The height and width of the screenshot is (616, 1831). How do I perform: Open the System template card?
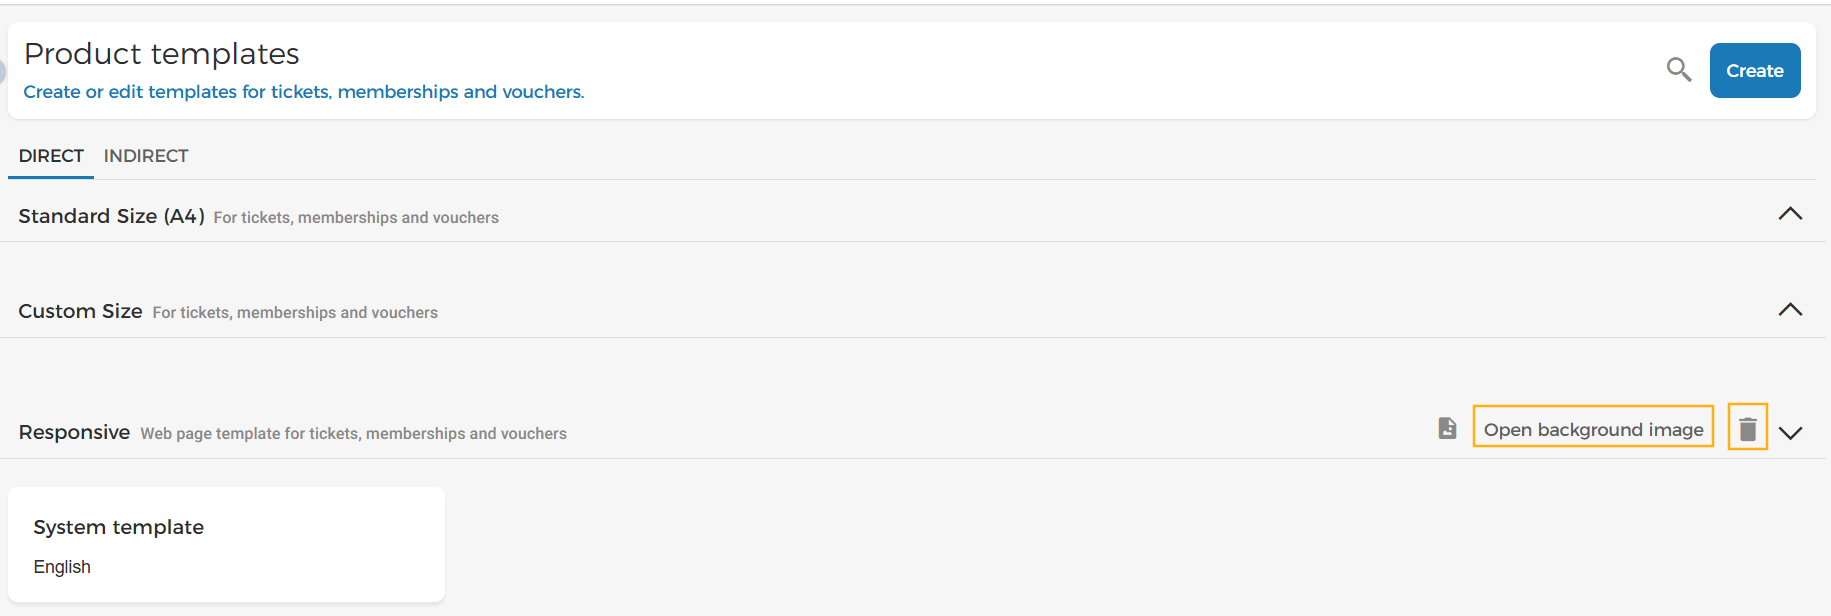[x=226, y=545]
